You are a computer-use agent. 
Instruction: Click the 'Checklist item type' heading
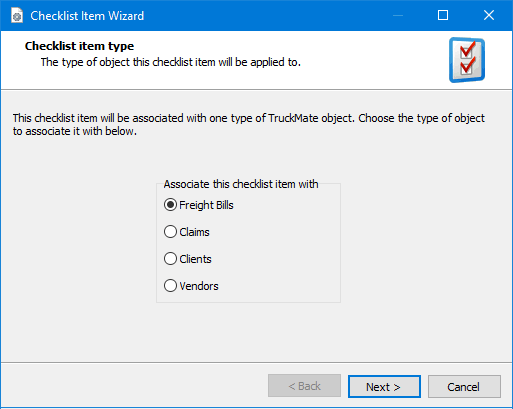(x=79, y=46)
